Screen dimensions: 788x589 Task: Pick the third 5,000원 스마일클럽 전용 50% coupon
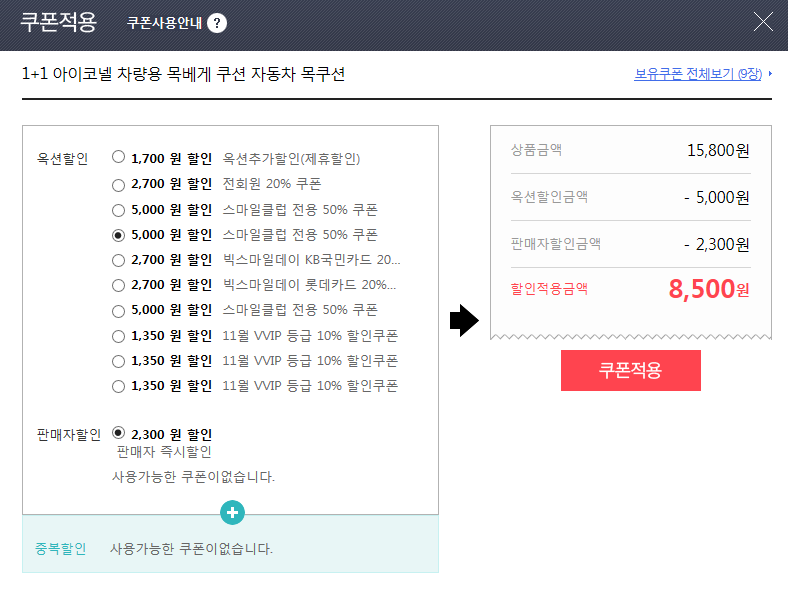coord(119,310)
